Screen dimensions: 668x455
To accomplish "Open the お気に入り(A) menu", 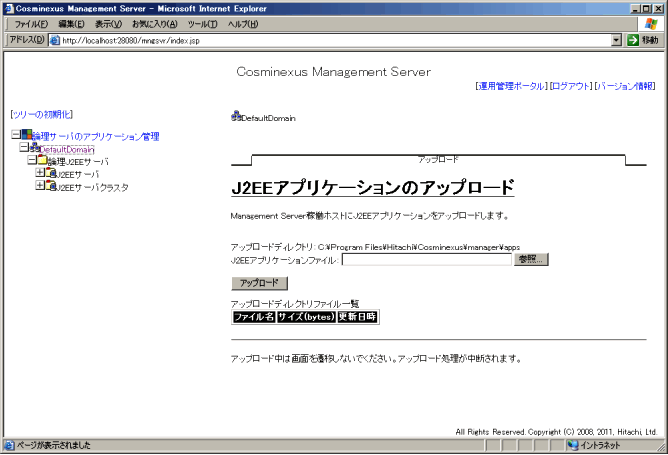I will click(x=155, y=24).
